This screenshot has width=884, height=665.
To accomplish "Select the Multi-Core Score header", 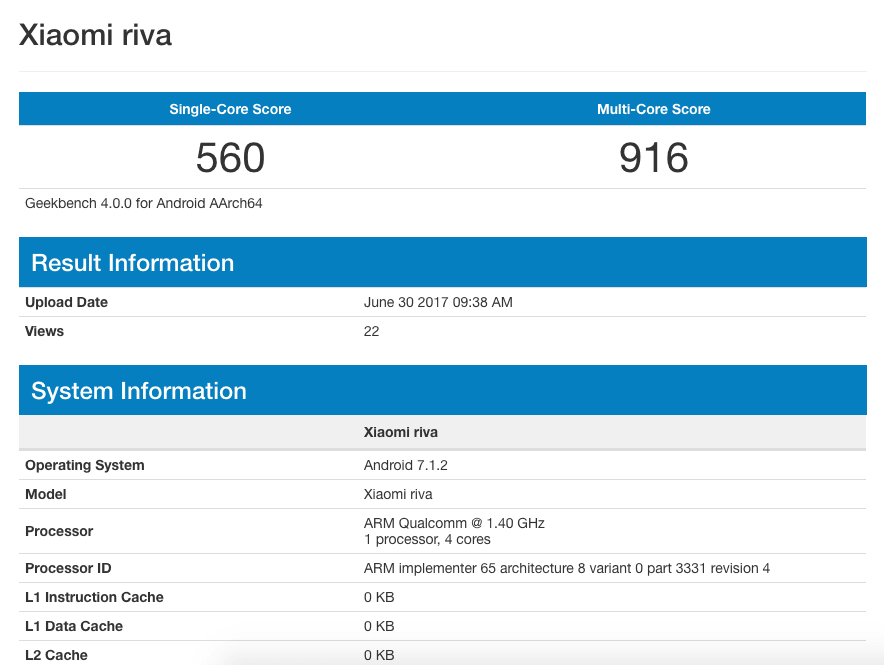I will tap(653, 109).
